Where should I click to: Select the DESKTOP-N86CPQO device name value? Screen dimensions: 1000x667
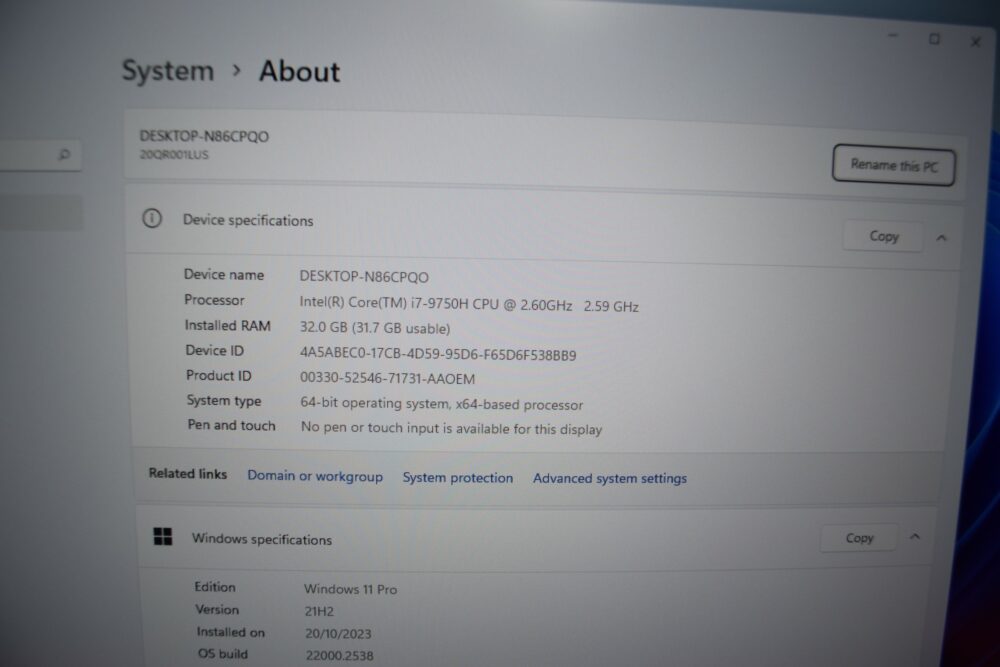point(364,277)
